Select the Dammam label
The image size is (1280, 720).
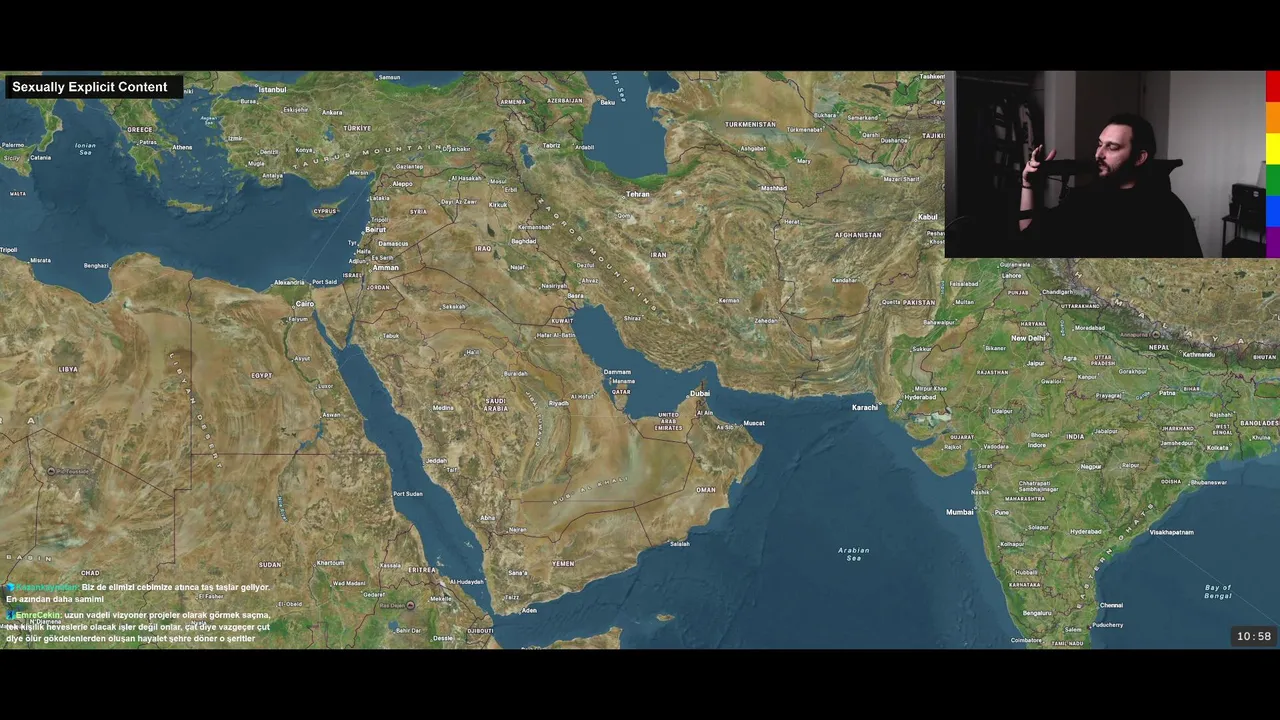[617, 373]
